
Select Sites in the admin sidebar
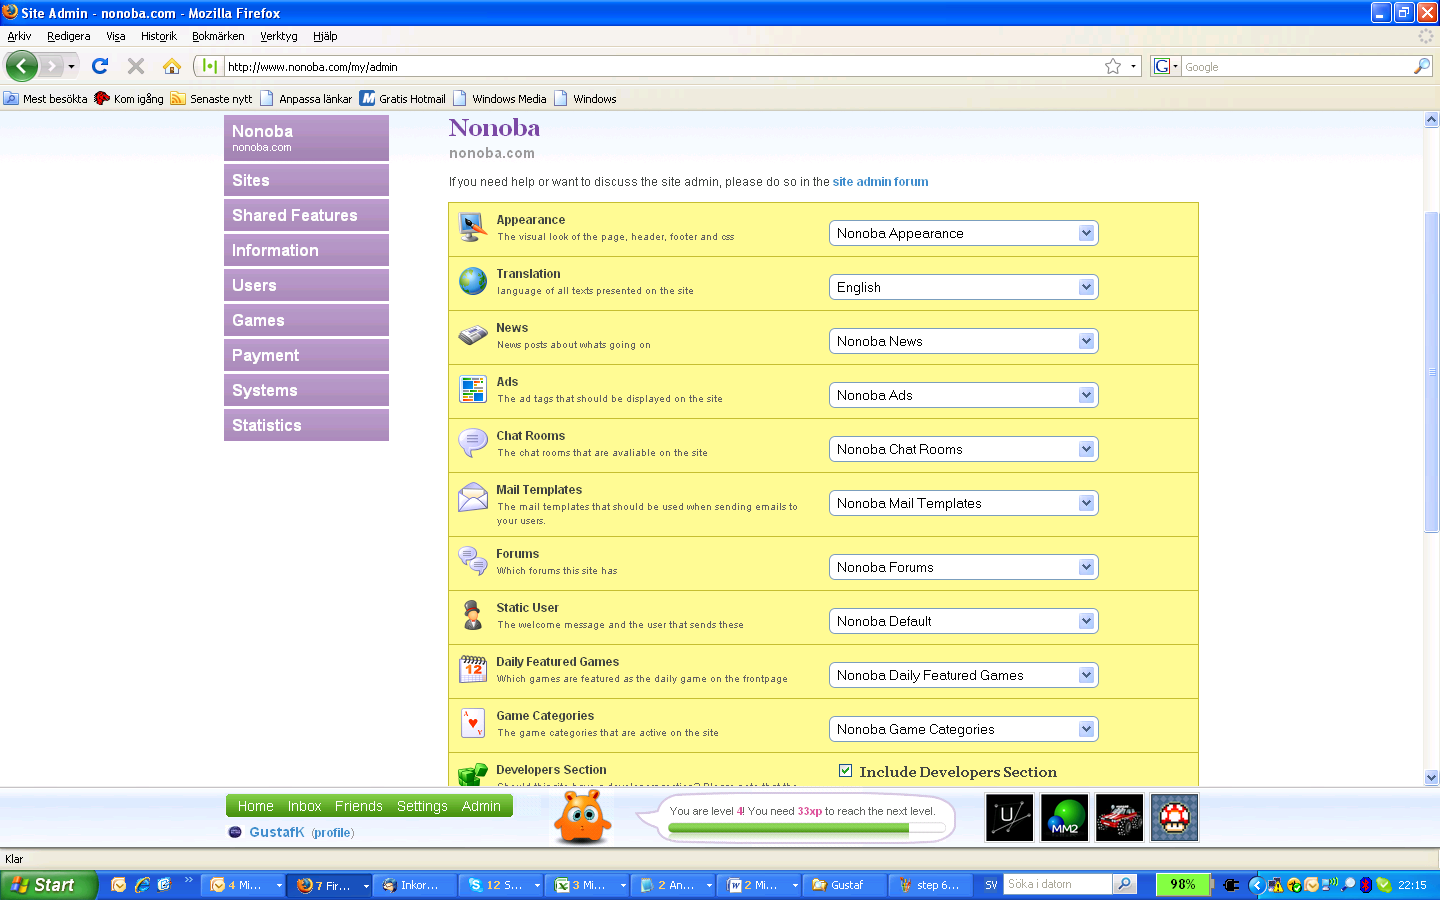pyautogui.click(x=306, y=180)
